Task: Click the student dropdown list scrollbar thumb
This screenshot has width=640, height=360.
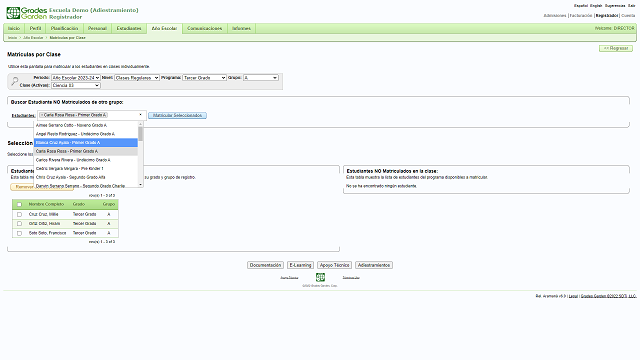Action: pos(140,133)
